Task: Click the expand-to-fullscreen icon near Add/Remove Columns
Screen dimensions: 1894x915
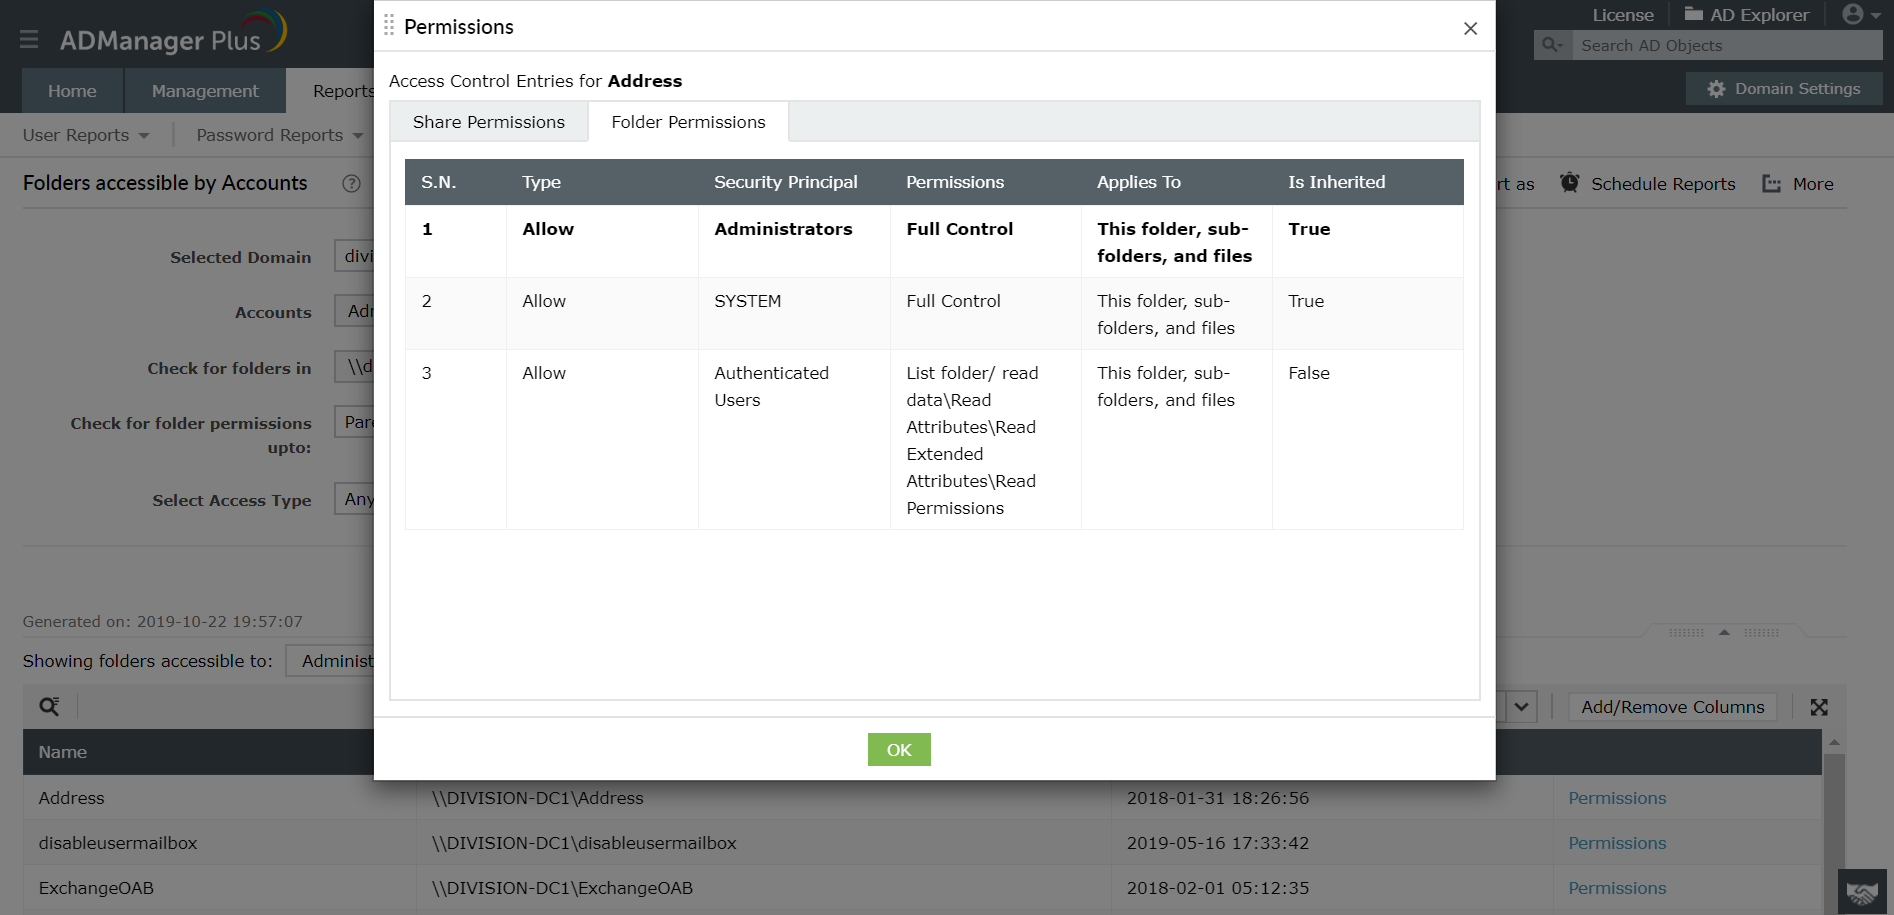Action: (1819, 706)
